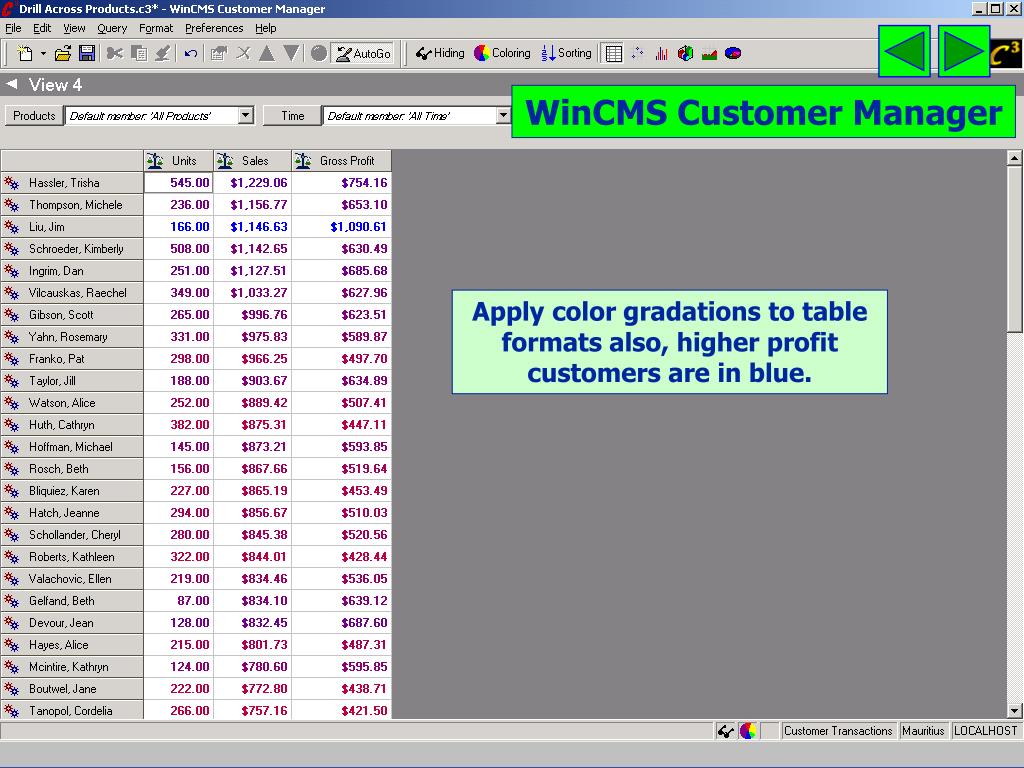Viewport: 1024px width, 768px height.
Task: Switch to bar chart view icon
Action: pos(662,54)
